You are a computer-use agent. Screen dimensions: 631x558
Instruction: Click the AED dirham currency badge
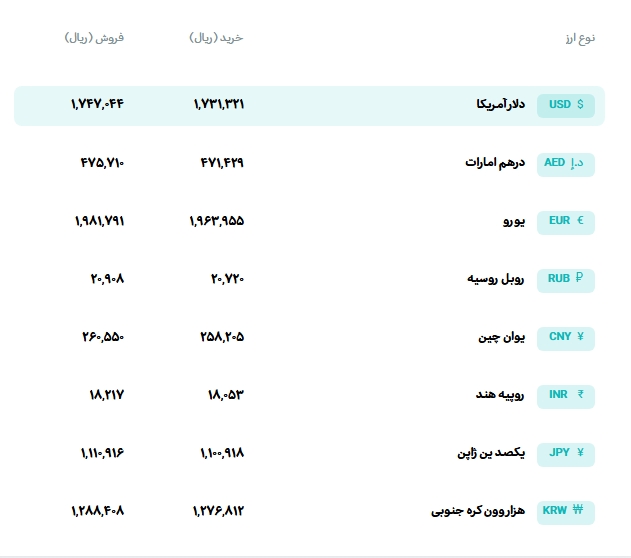pyautogui.click(x=566, y=164)
